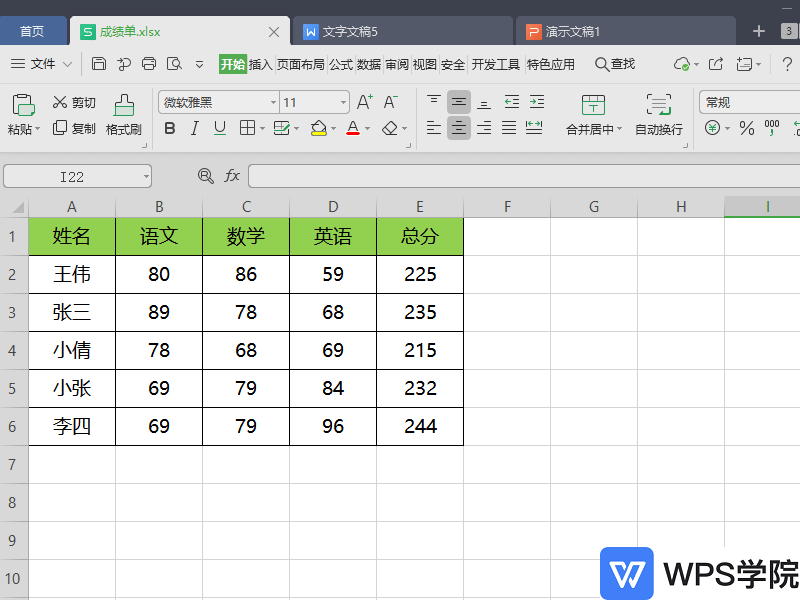Screen dimensions: 800x600
Task: Click the decrease indent icon
Action: pyautogui.click(x=512, y=102)
